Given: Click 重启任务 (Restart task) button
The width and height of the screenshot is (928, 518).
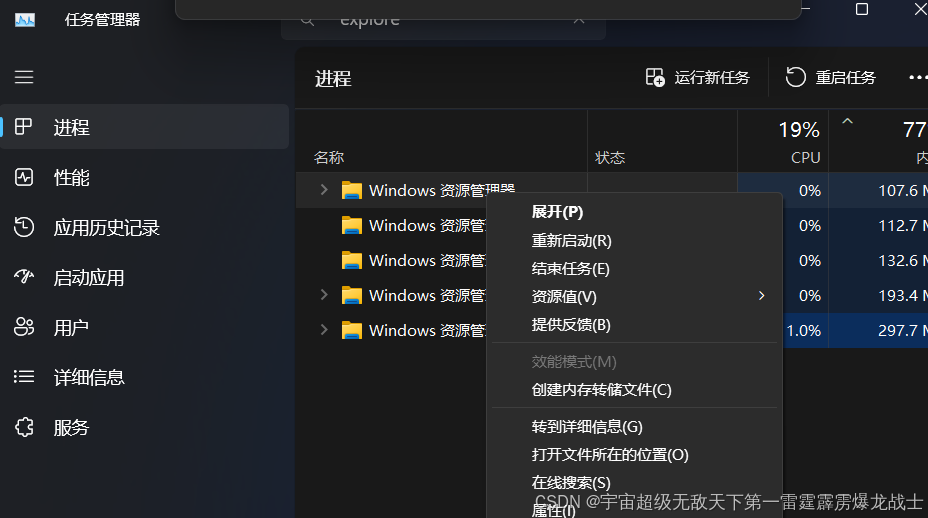Looking at the screenshot, I should pos(830,78).
